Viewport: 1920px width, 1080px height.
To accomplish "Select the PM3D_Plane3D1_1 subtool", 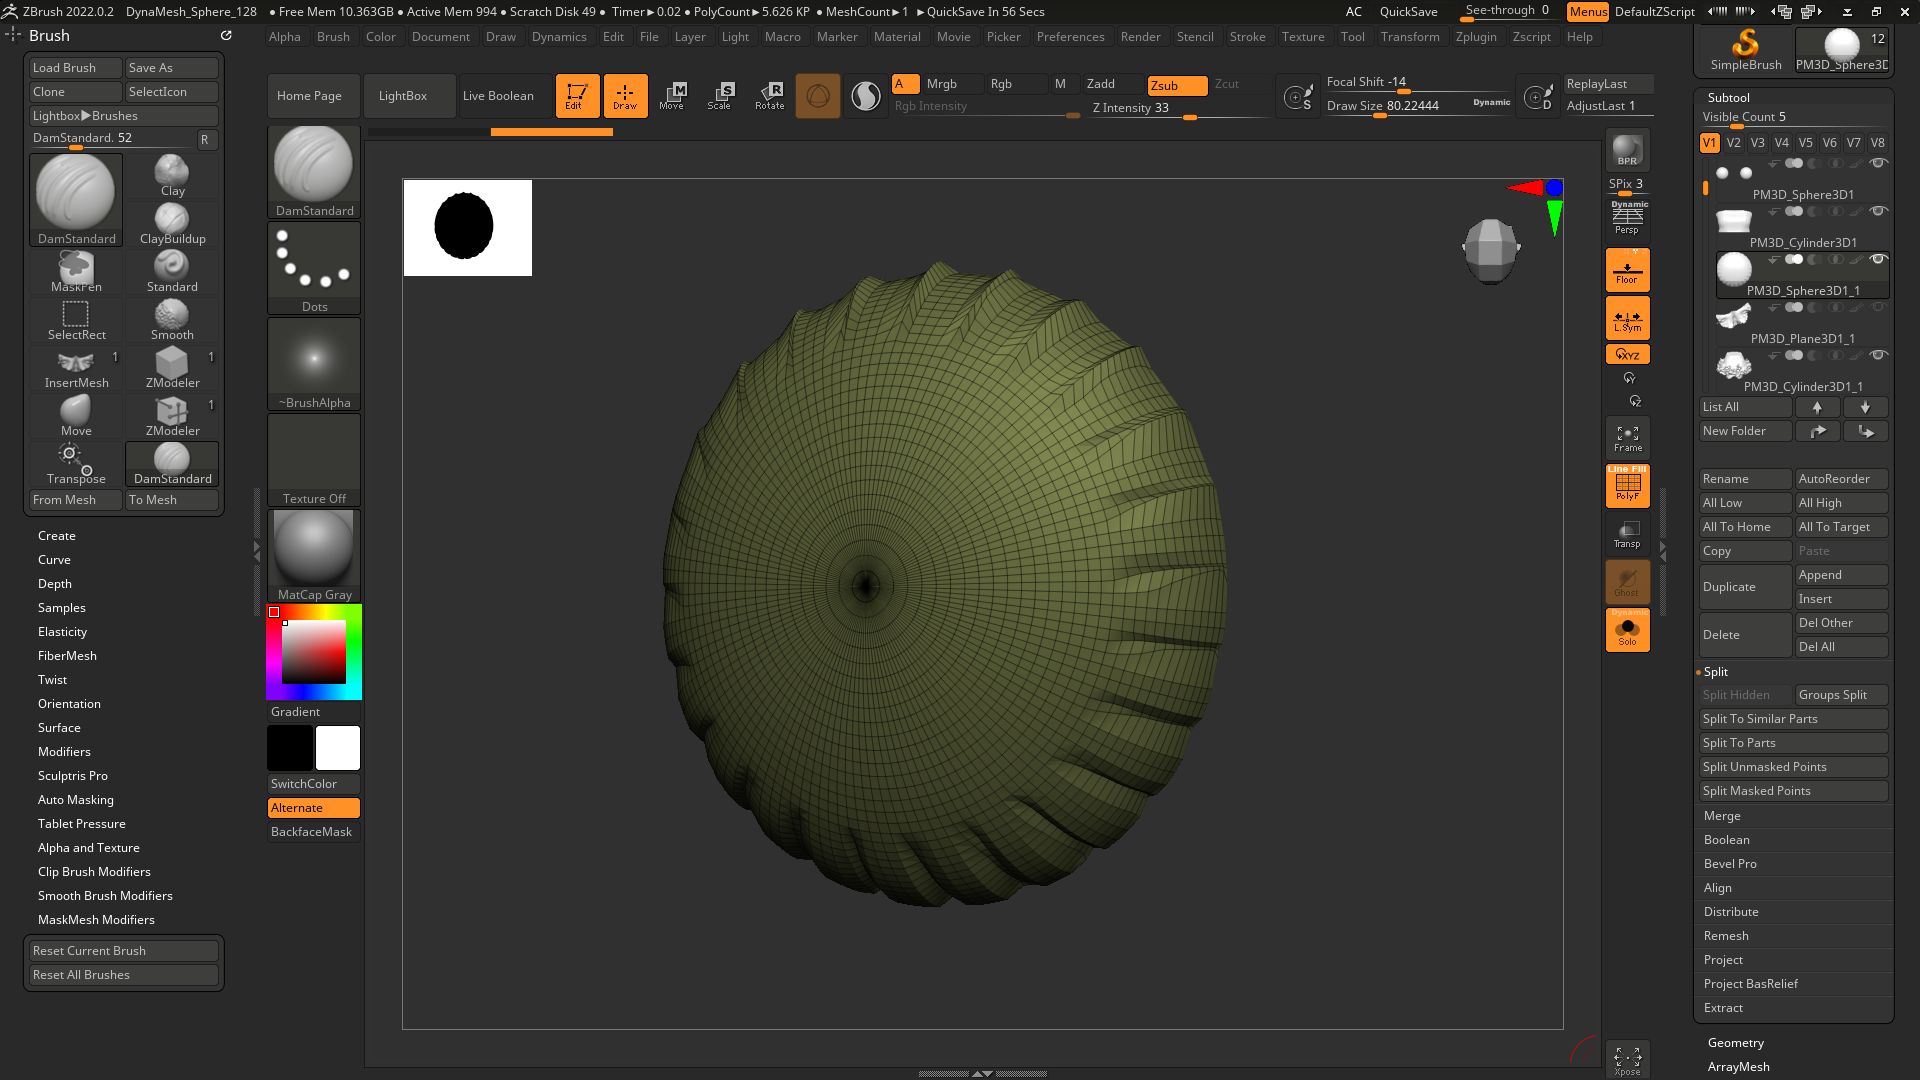I will click(x=1801, y=326).
